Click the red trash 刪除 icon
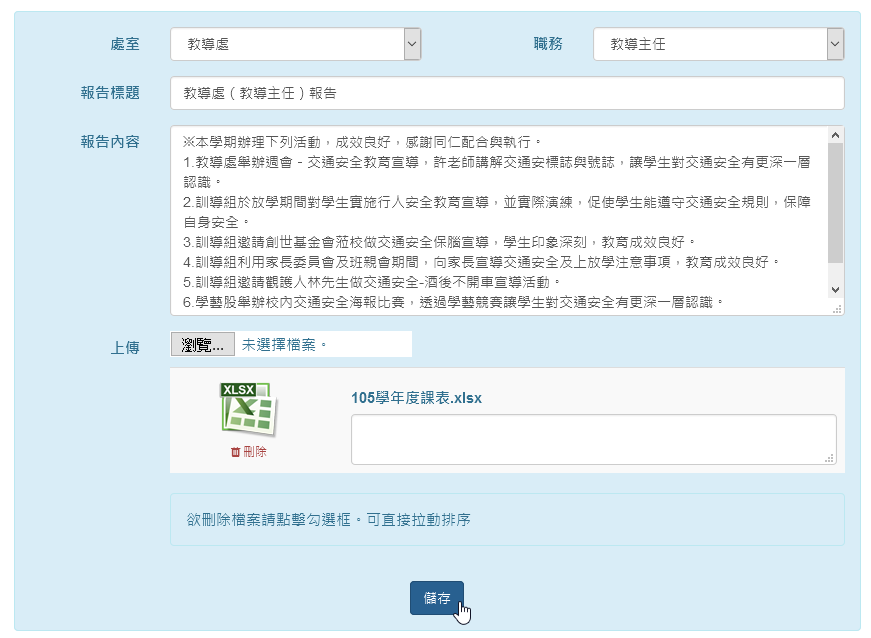The height and width of the screenshot is (638, 871). click(x=236, y=452)
